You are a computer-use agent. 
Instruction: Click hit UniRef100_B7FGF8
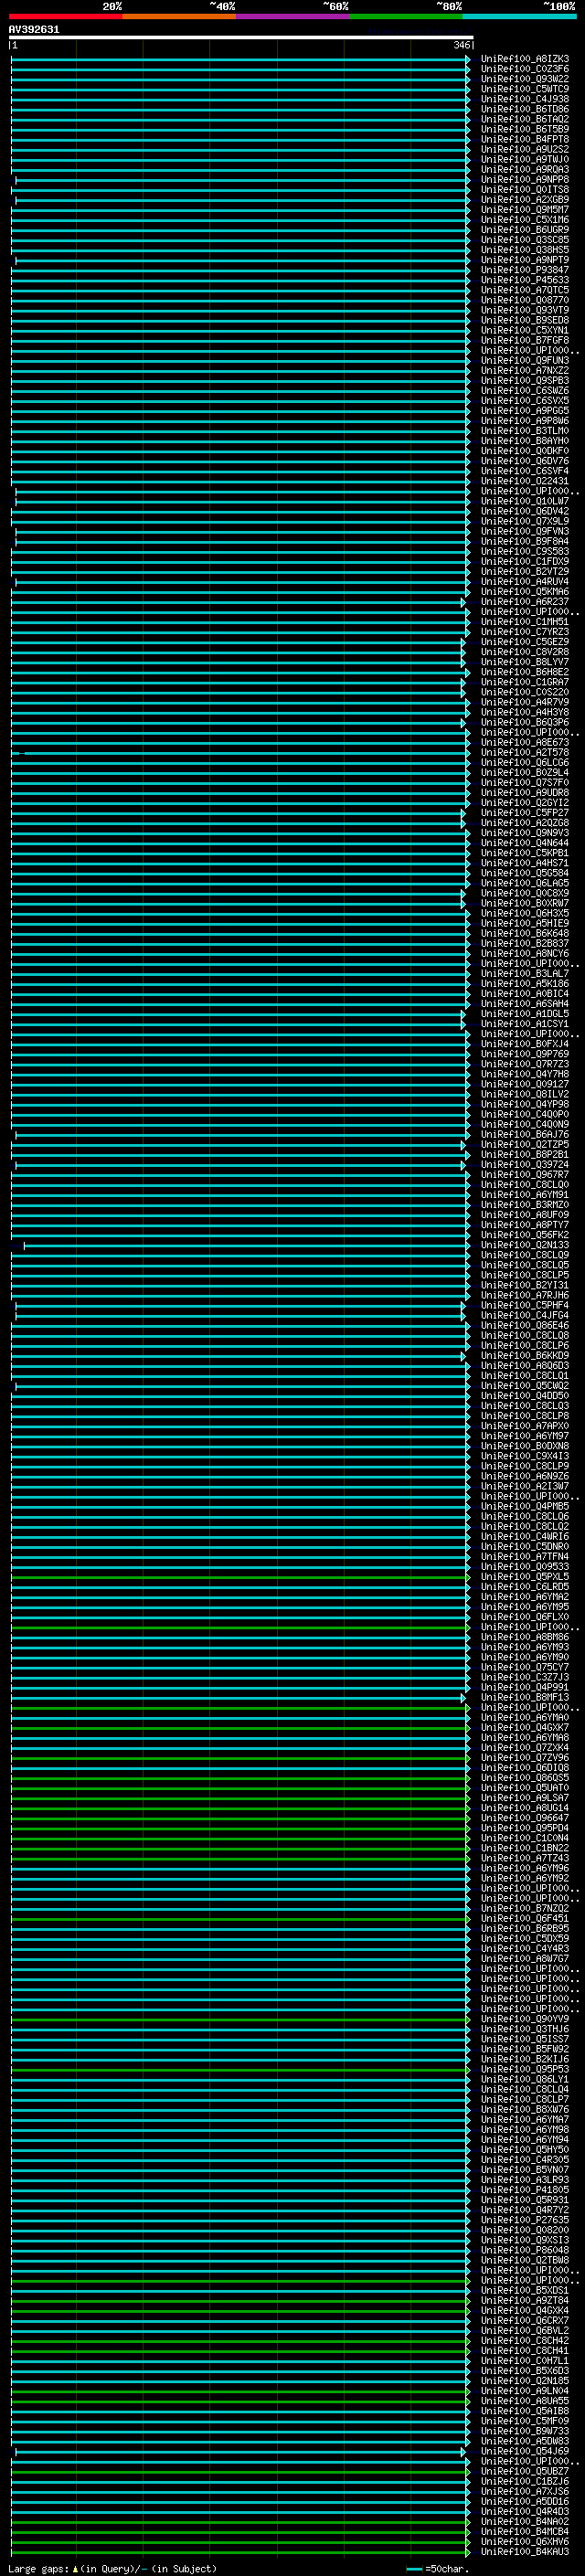pos(525,341)
